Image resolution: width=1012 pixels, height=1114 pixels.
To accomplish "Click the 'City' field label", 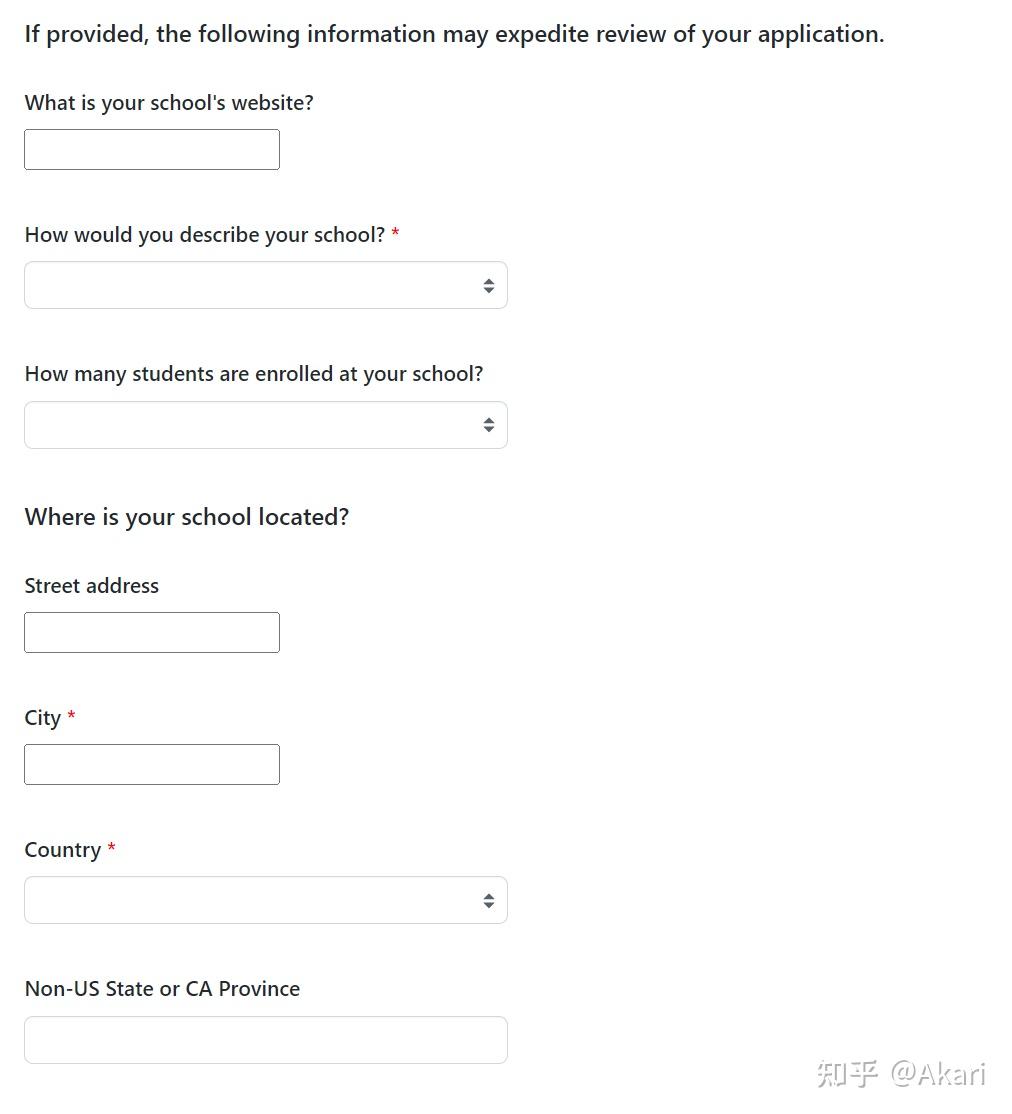I will [x=43, y=718].
